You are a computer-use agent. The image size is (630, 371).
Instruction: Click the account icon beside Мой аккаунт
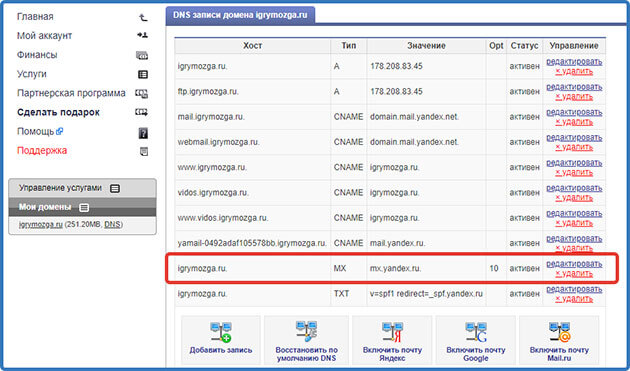(142, 35)
